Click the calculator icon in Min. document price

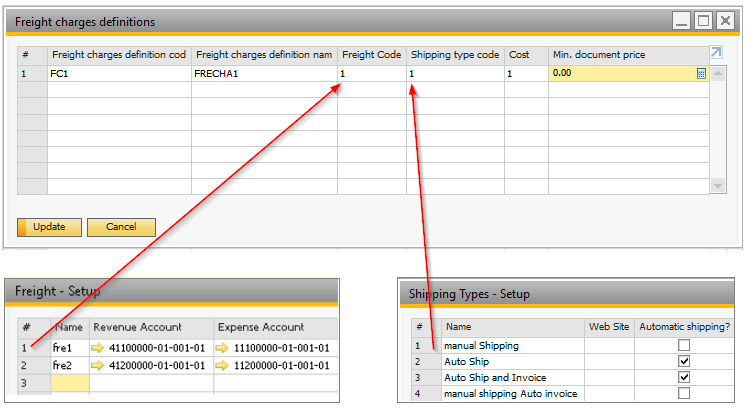pos(701,74)
